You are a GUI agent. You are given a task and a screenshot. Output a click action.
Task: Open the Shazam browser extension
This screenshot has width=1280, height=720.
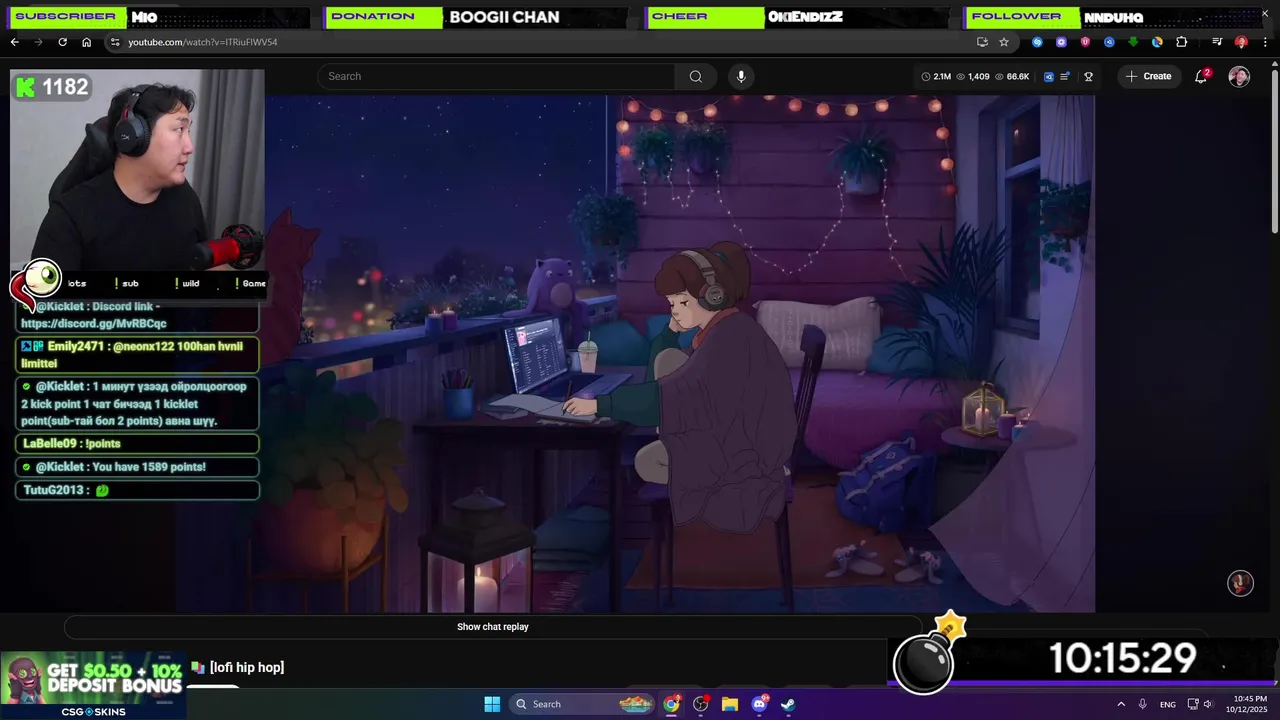tap(1037, 42)
